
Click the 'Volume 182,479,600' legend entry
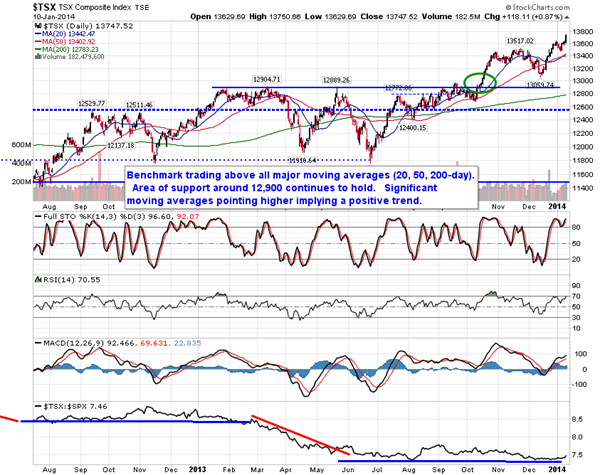(x=73, y=57)
